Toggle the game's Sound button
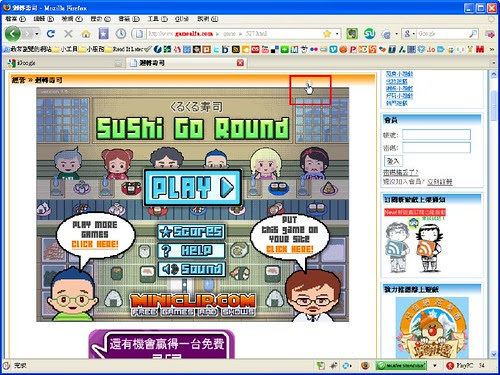This screenshot has height=375, width=500. (191, 269)
